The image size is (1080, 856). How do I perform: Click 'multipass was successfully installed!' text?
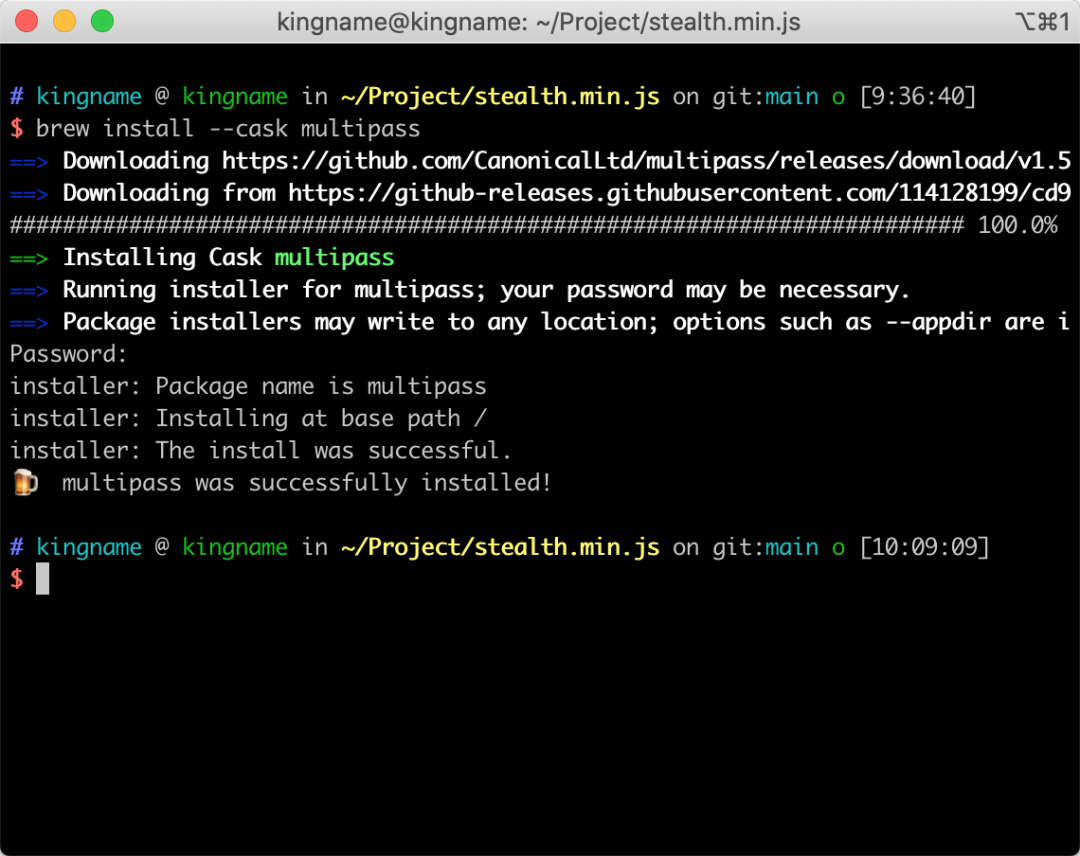coord(307,483)
